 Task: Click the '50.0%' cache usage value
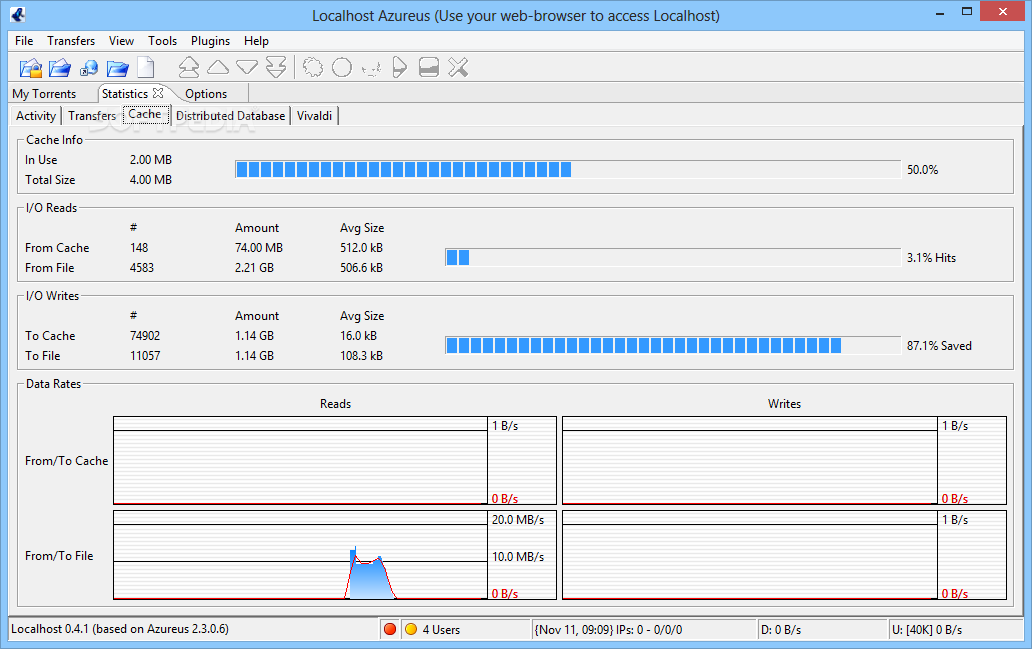[x=922, y=170]
